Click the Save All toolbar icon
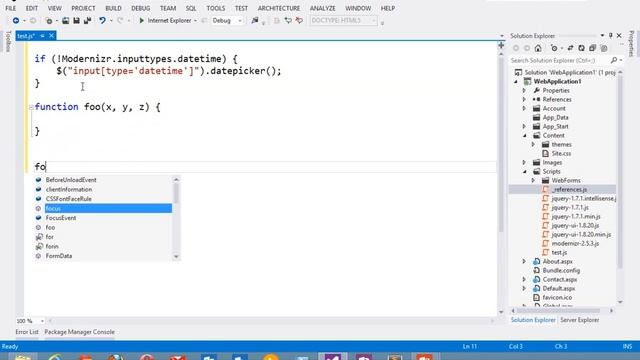 (87, 20)
